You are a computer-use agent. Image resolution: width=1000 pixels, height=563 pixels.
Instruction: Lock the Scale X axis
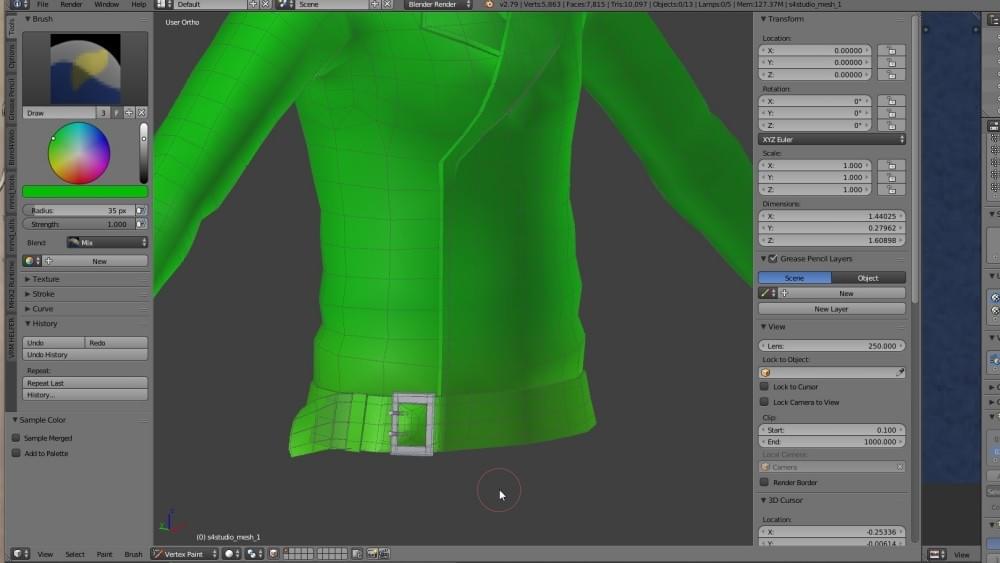[891, 165]
